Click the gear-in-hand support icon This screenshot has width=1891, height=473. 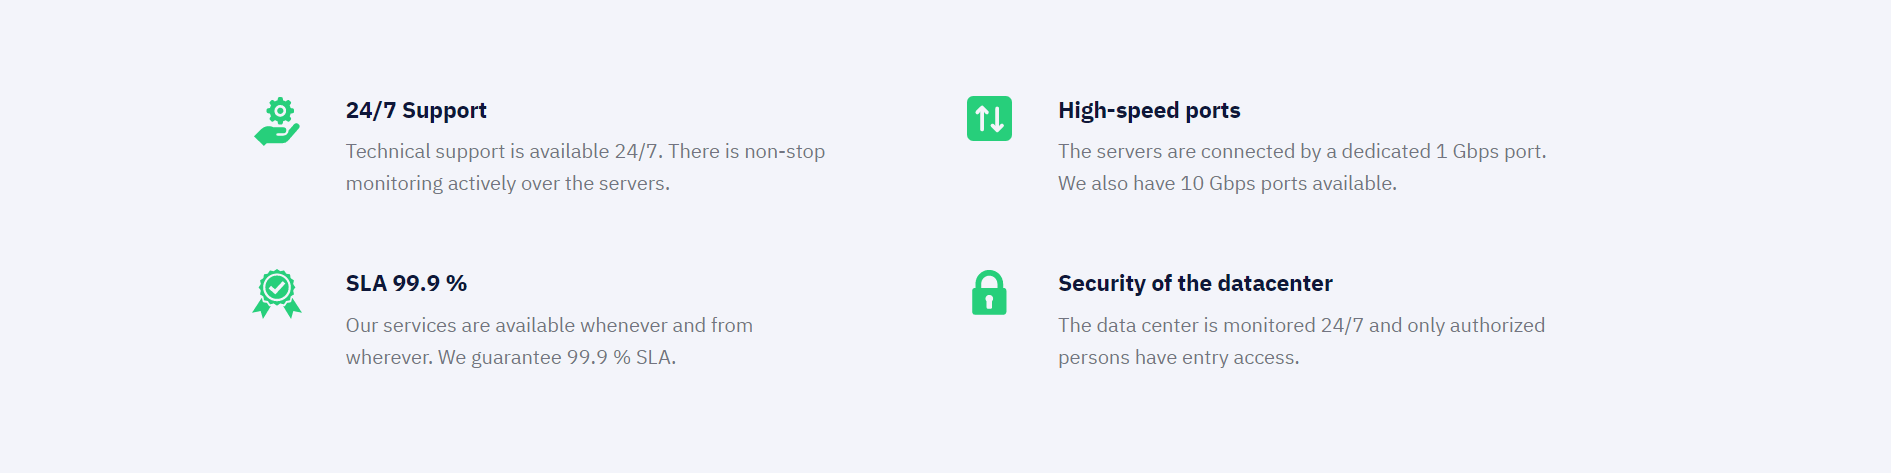[x=277, y=121]
